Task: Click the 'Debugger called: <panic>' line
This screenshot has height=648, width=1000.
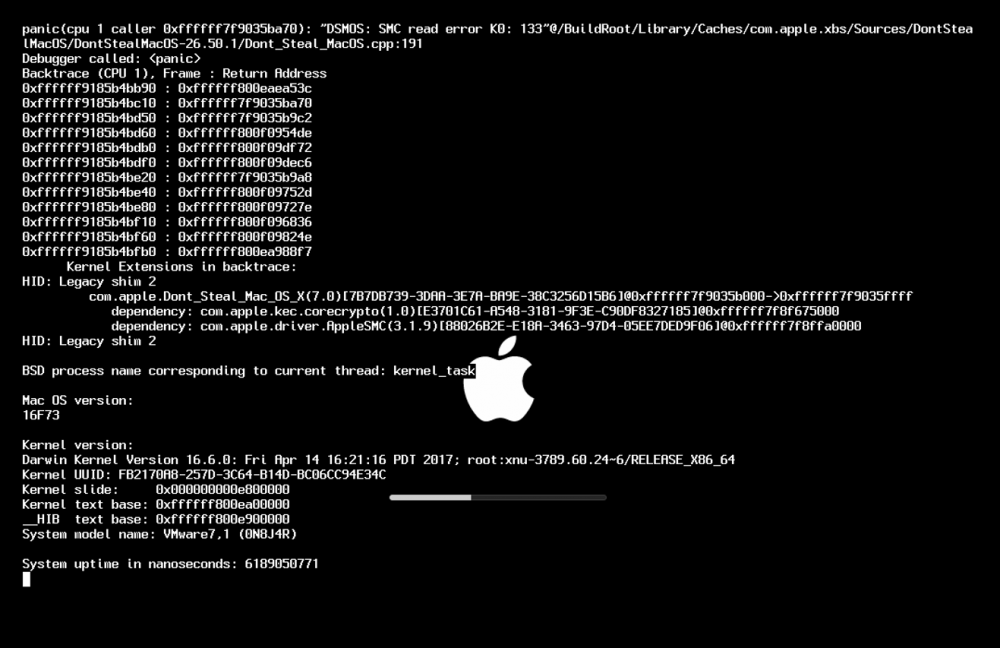Action: [x=112, y=59]
